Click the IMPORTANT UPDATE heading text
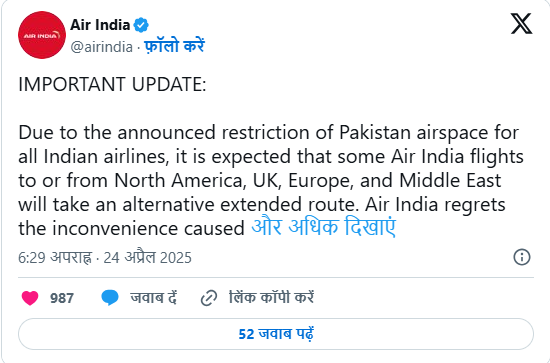This screenshot has height=363, width=550. click(x=112, y=85)
